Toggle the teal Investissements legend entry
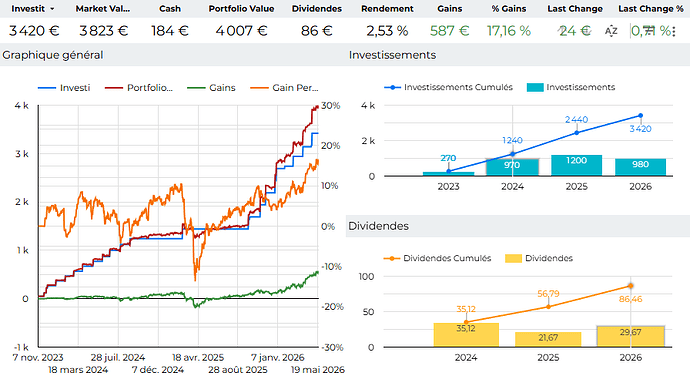This screenshot has height=385, width=690. pyautogui.click(x=571, y=87)
